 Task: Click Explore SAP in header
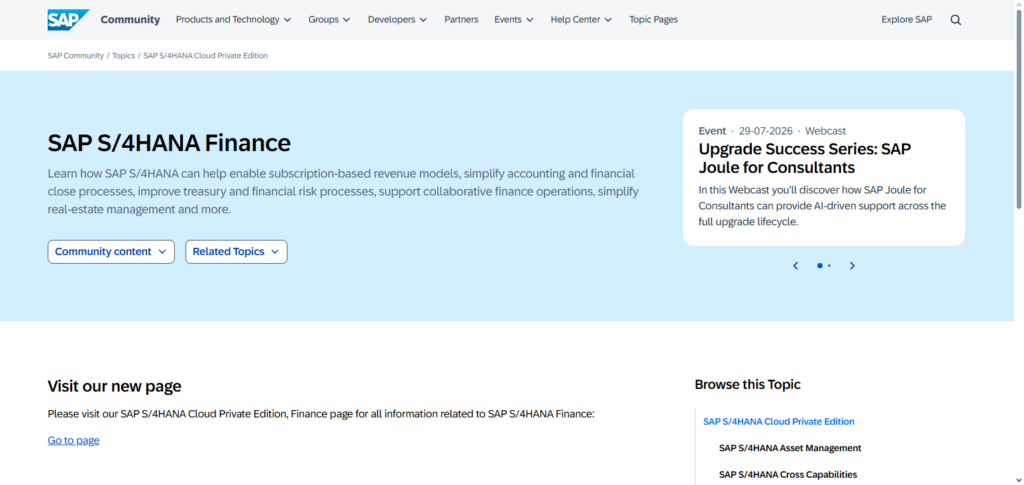click(906, 20)
